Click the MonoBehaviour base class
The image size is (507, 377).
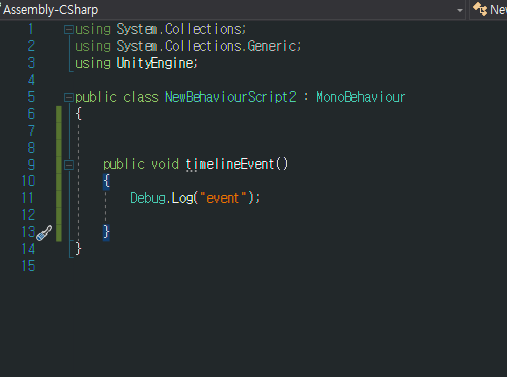(360, 97)
